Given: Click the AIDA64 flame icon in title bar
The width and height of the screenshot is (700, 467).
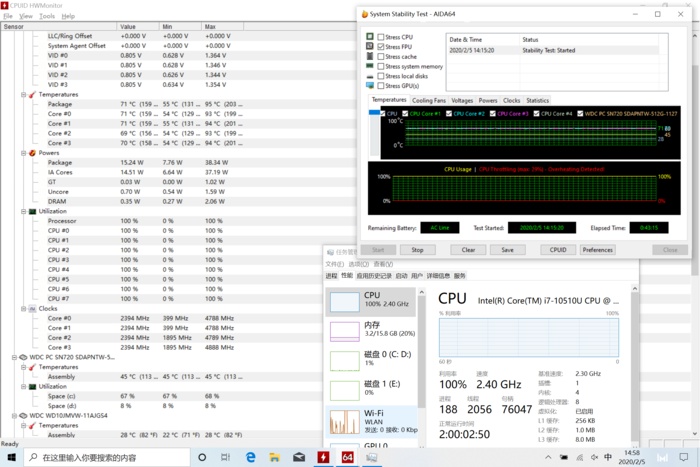Looking at the screenshot, I should (x=365, y=14).
